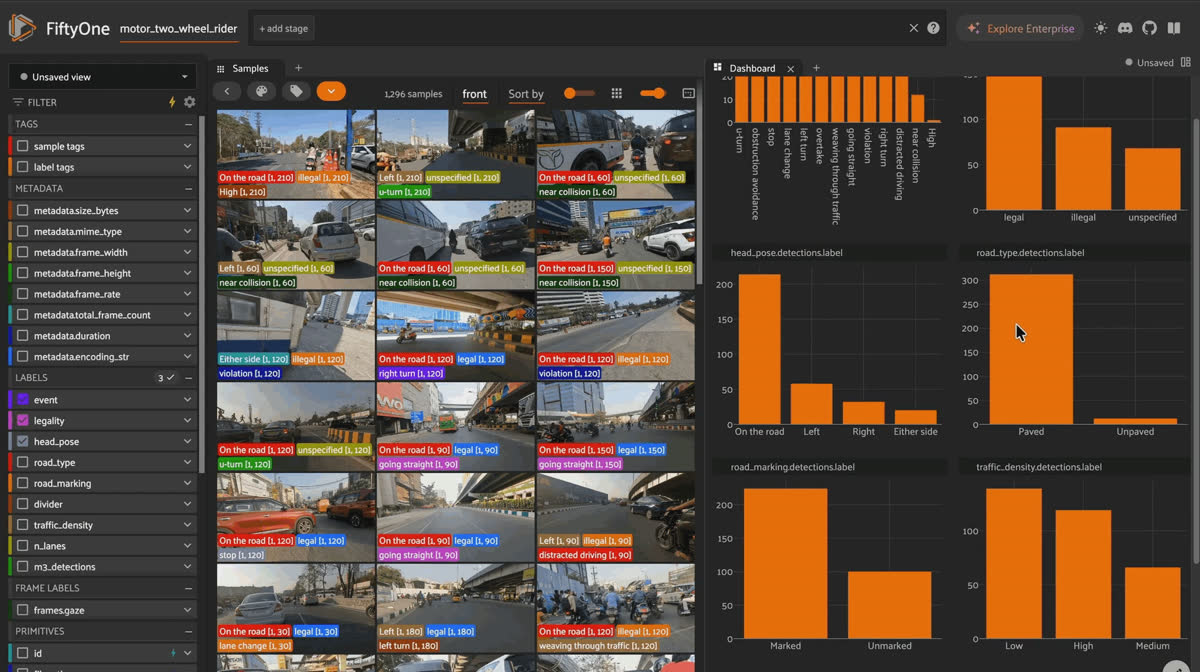1200x672 pixels.
Task: Click the split panel layout icon near Unsaved
Action: pyautogui.click(x=1188, y=62)
